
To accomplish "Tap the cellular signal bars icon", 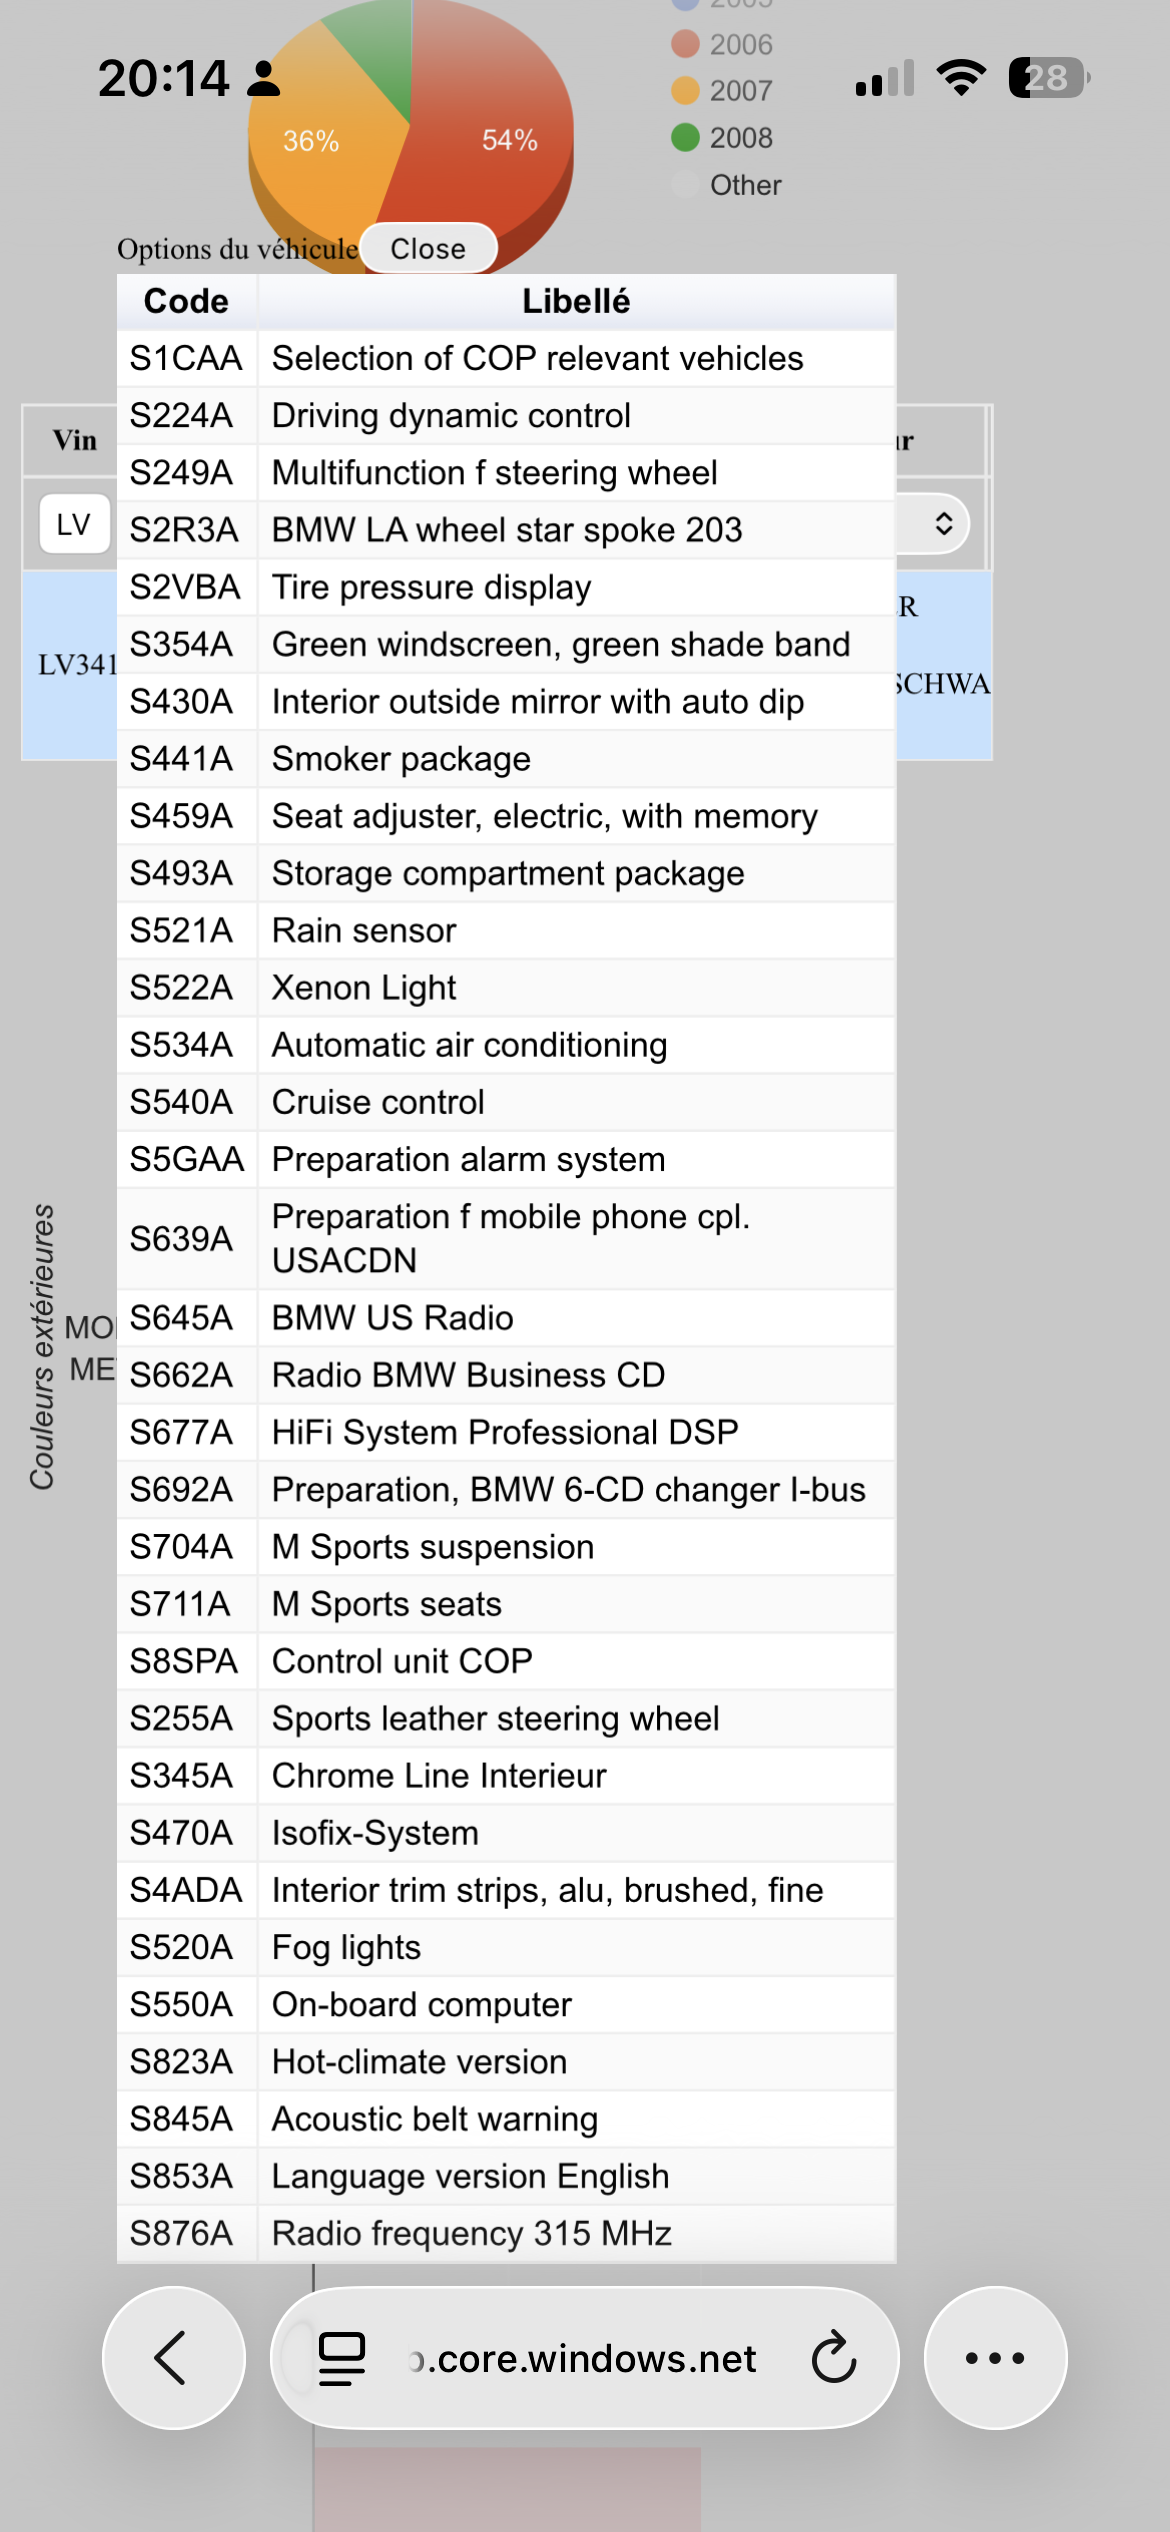I will click(885, 78).
